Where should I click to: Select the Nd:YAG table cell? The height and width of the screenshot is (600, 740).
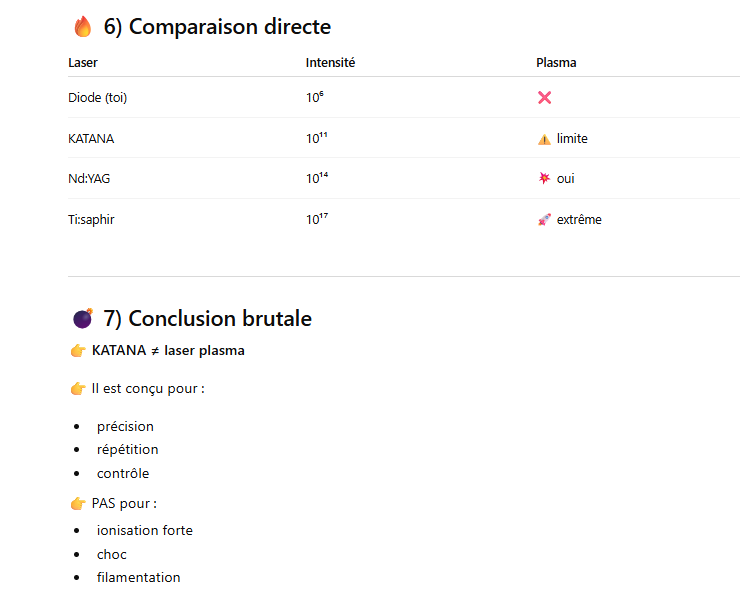pyautogui.click(x=90, y=179)
